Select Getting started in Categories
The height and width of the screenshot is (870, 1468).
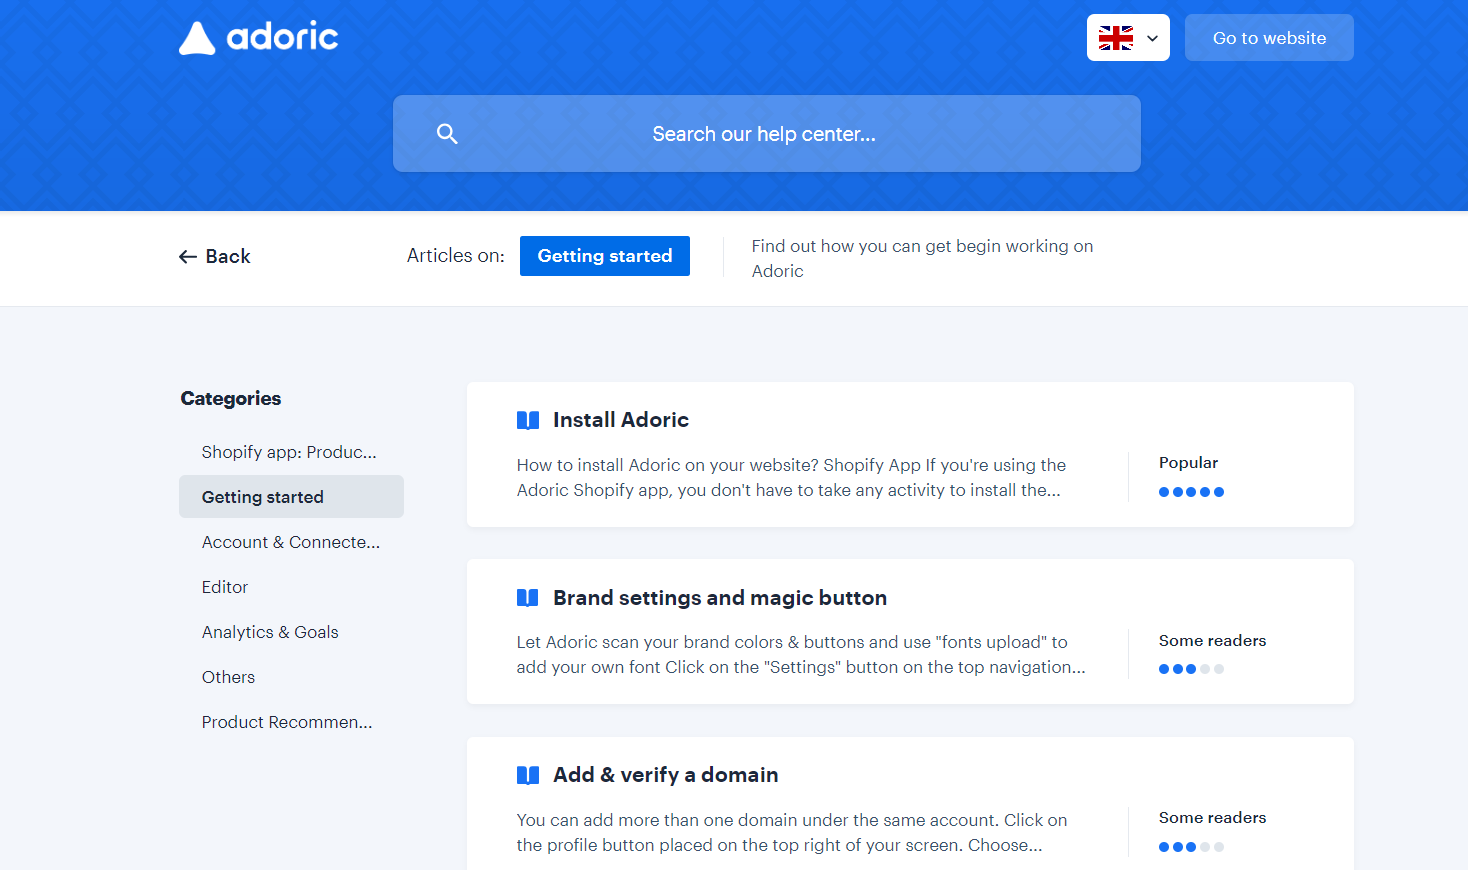(x=291, y=497)
